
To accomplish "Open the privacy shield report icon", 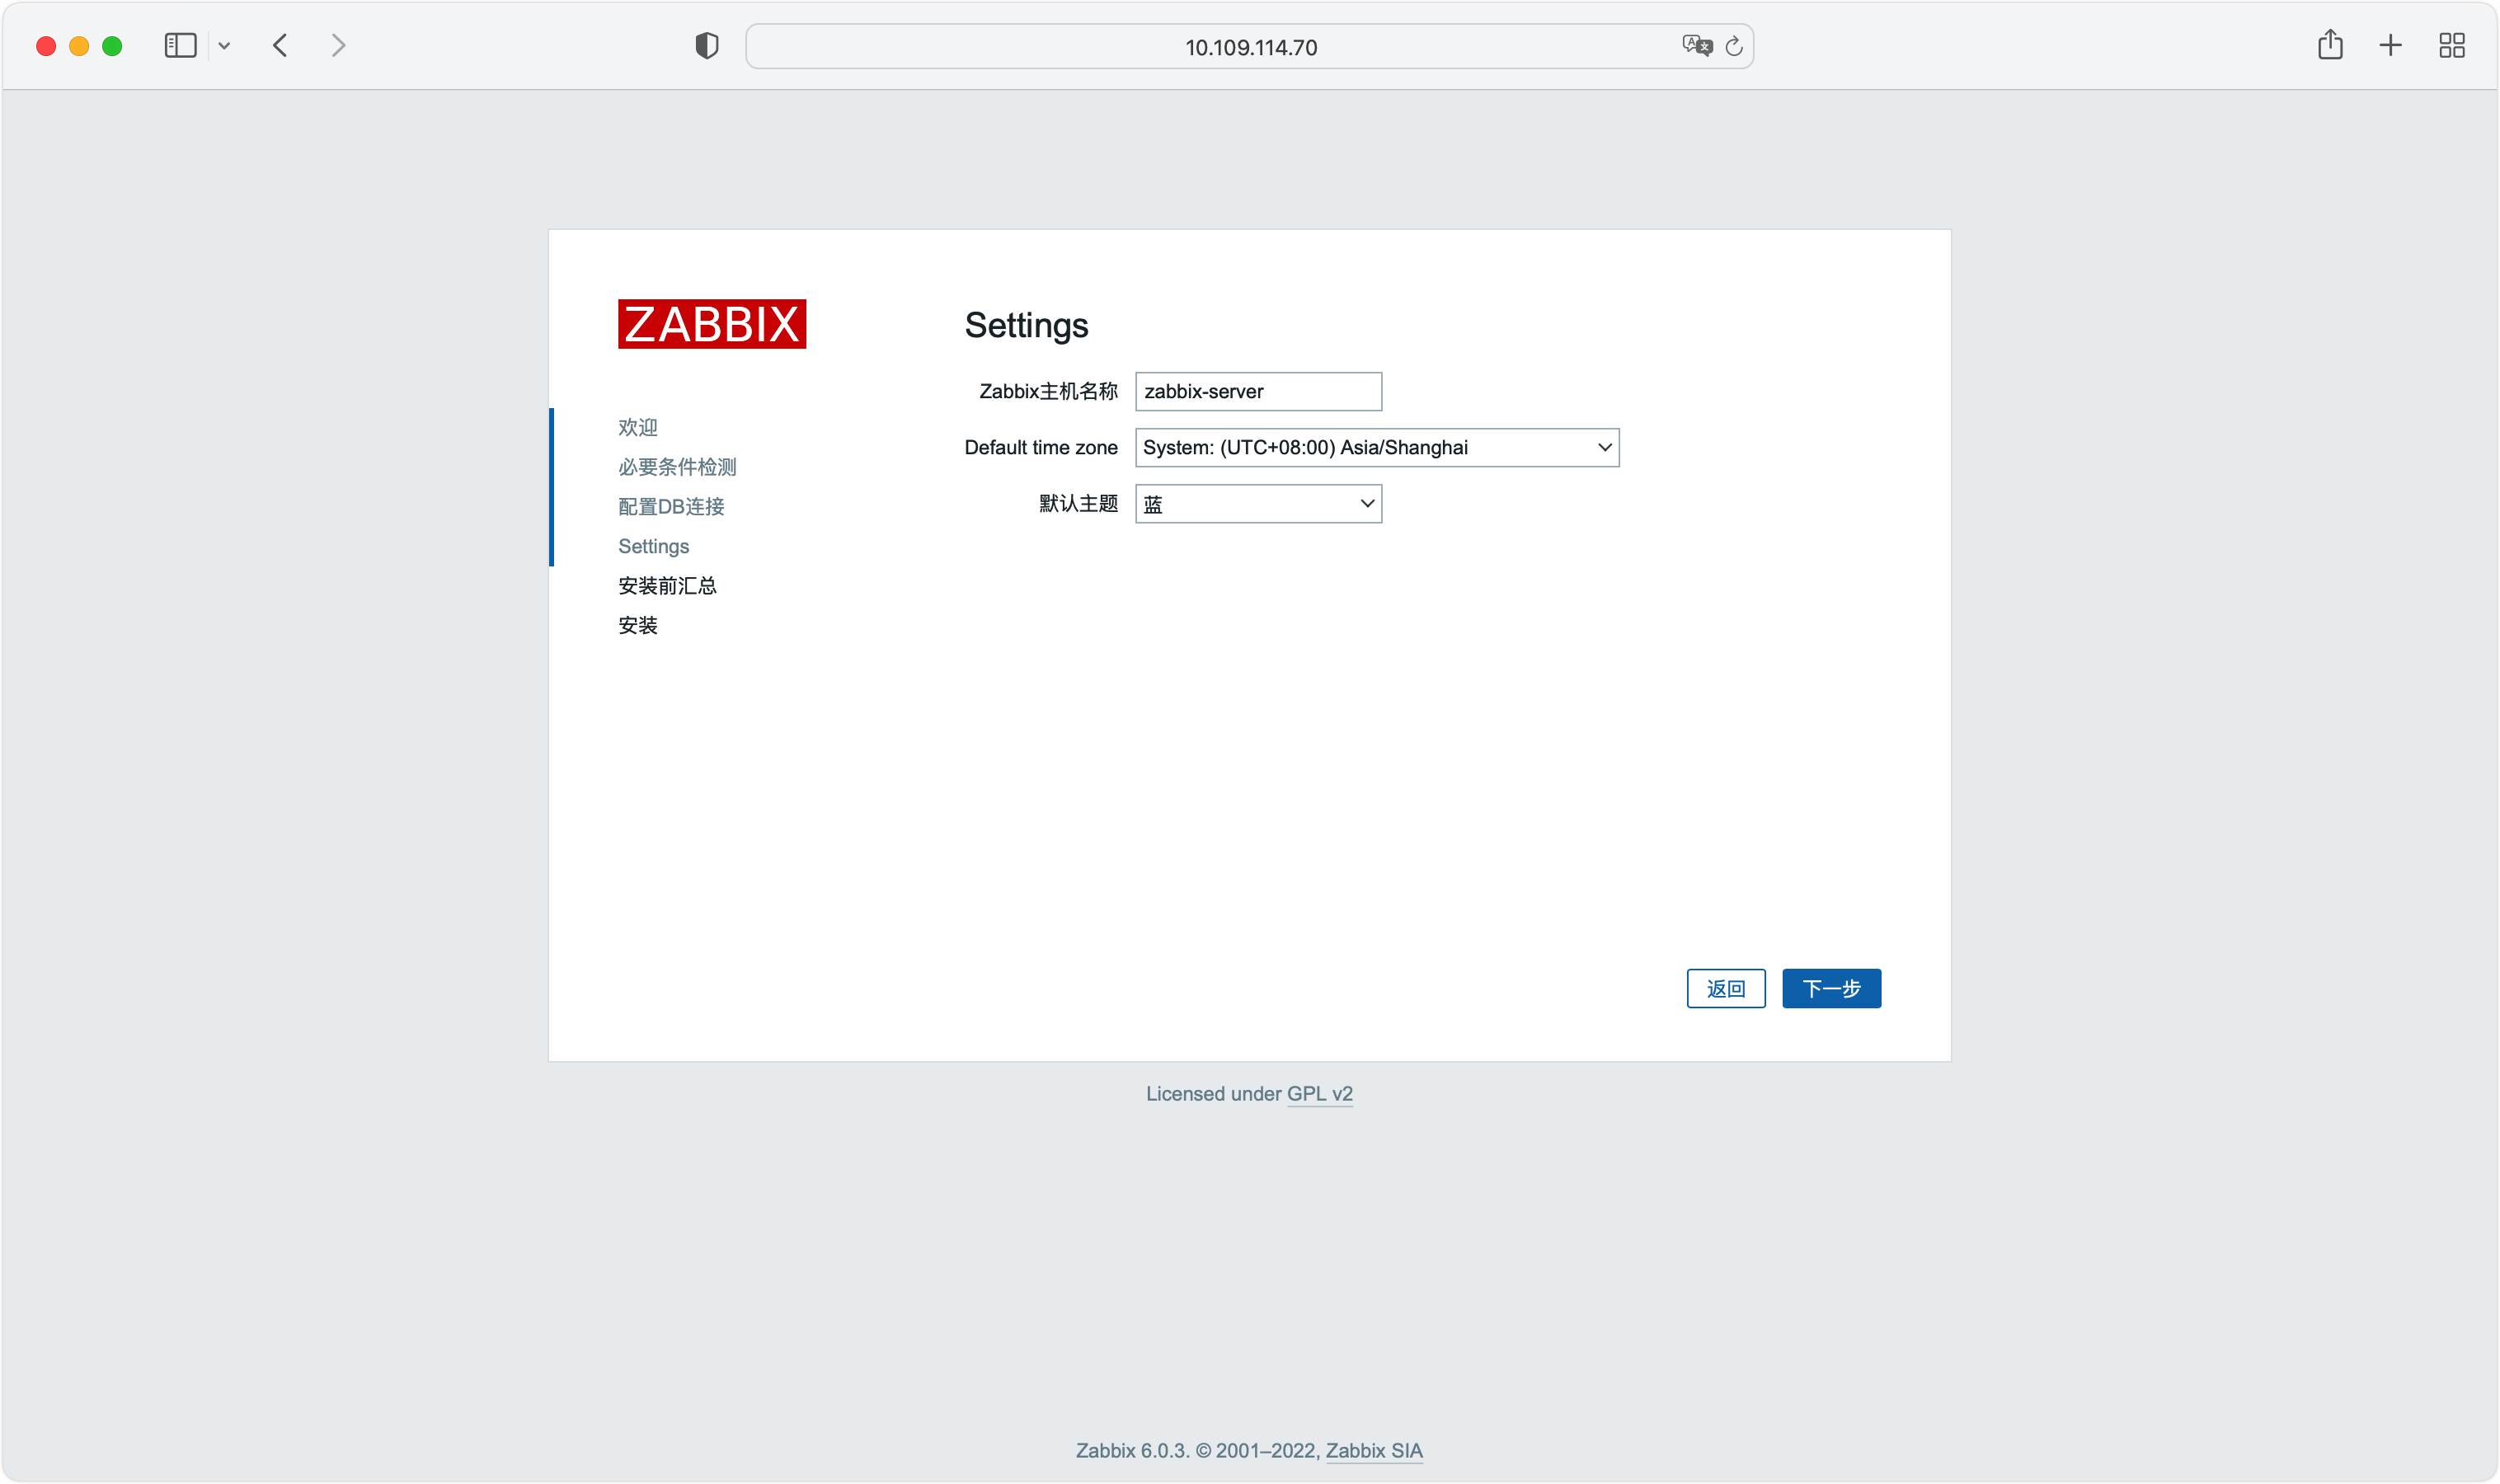I will tap(707, 46).
